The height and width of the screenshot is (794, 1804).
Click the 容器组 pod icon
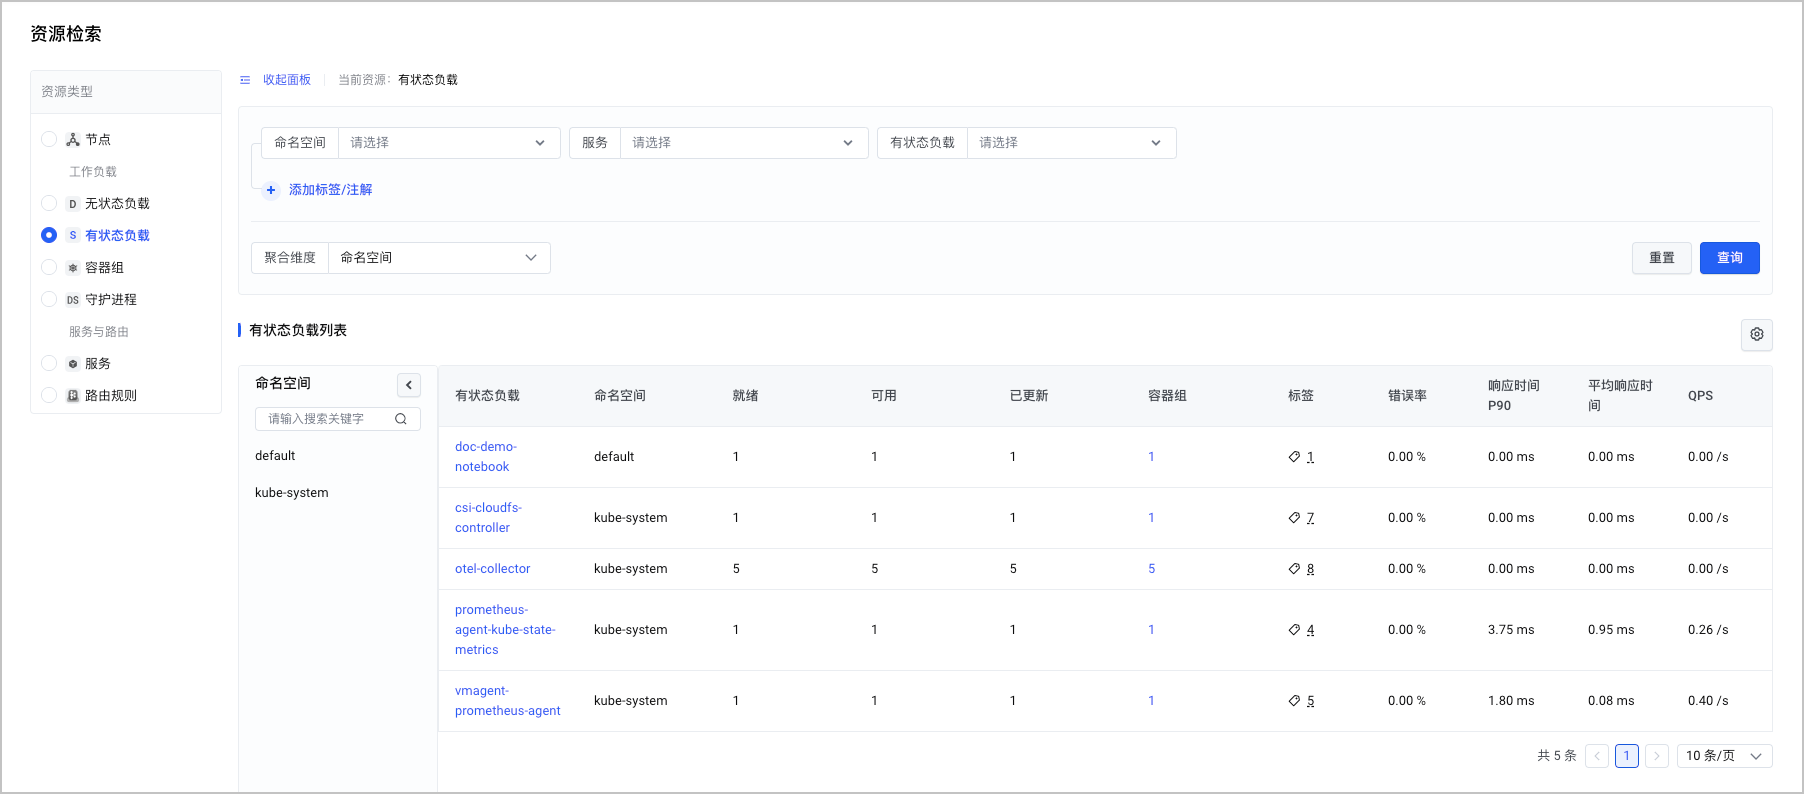pos(73,268)
